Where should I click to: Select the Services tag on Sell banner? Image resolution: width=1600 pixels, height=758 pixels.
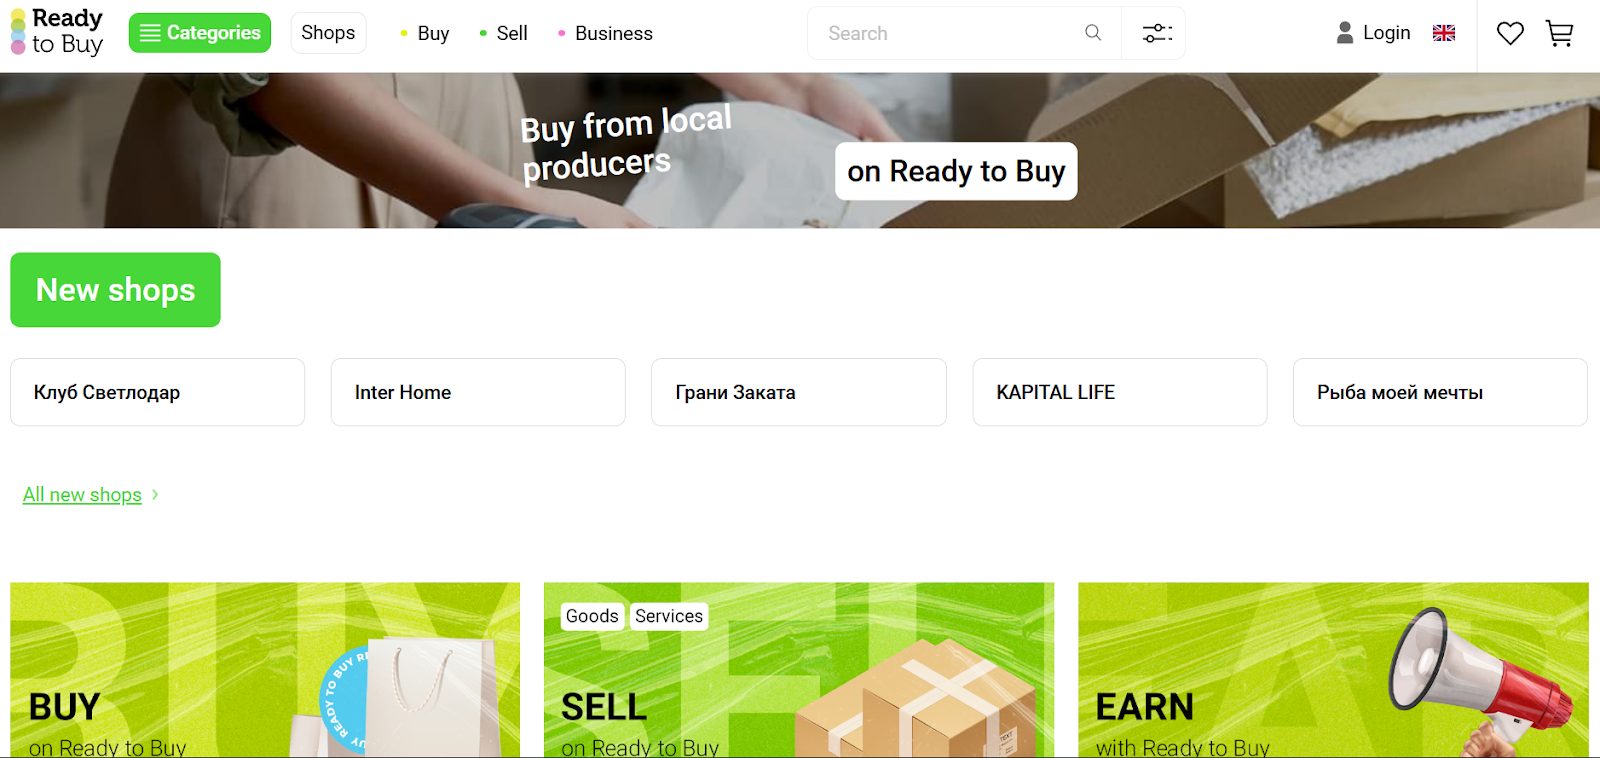click(x=669, y=616)
